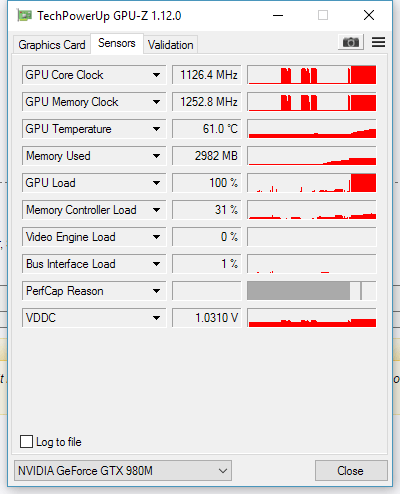Click the Memory Used history graph
400x494 pixels.
(312, 156)
